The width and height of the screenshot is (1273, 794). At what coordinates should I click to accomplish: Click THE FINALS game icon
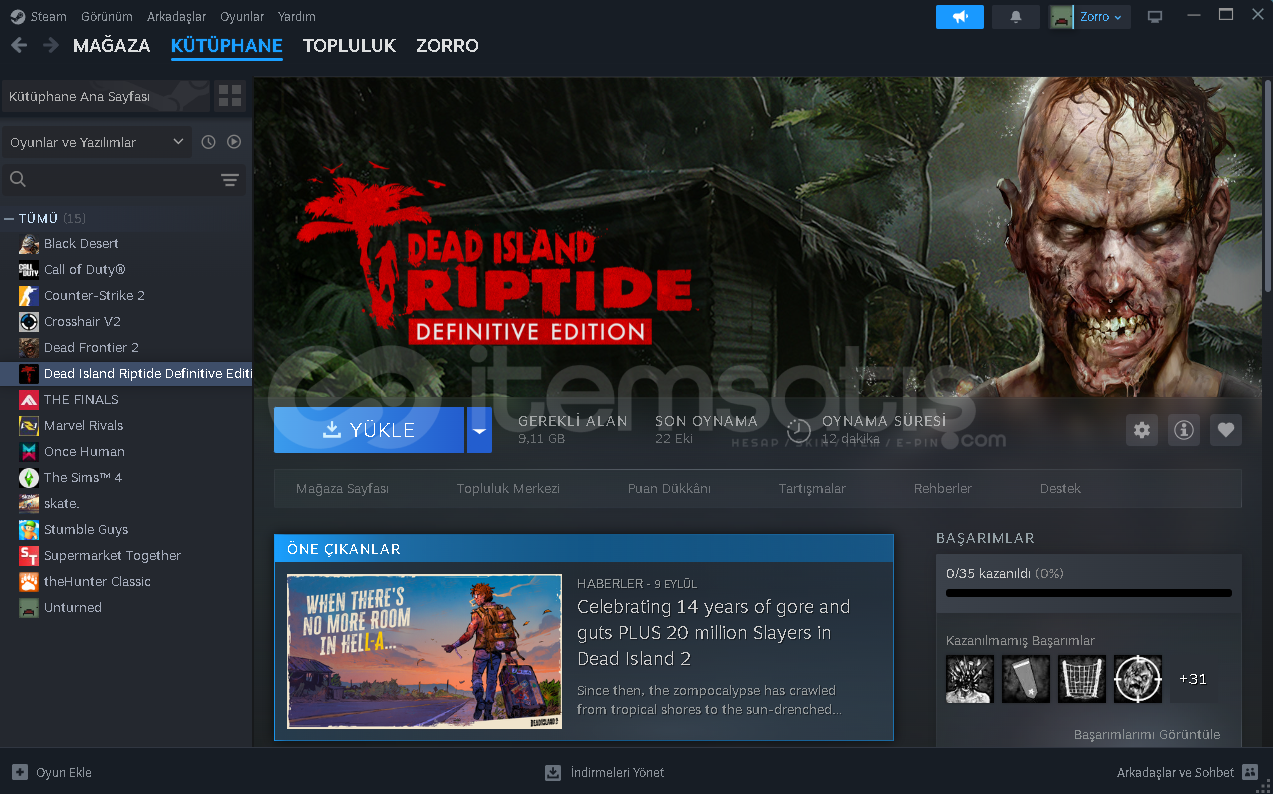click(29, 400)
